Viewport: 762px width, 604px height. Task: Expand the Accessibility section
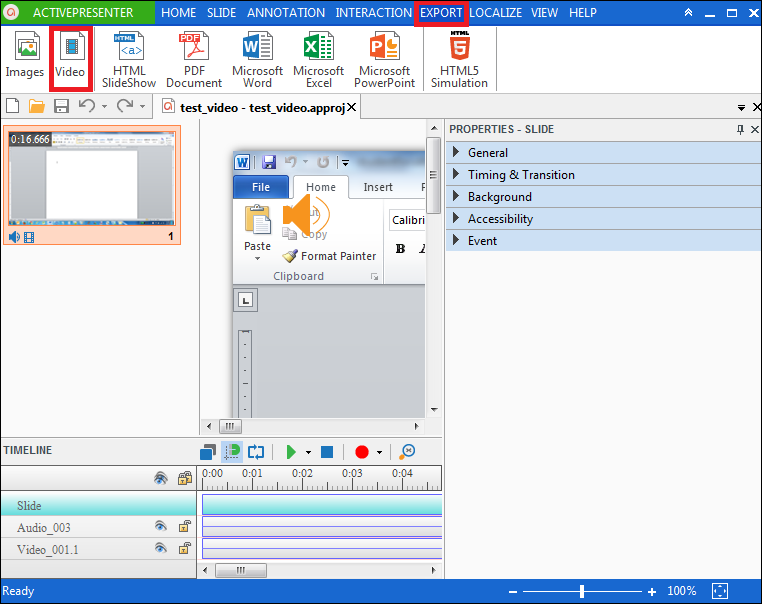[x=603, y=219]
